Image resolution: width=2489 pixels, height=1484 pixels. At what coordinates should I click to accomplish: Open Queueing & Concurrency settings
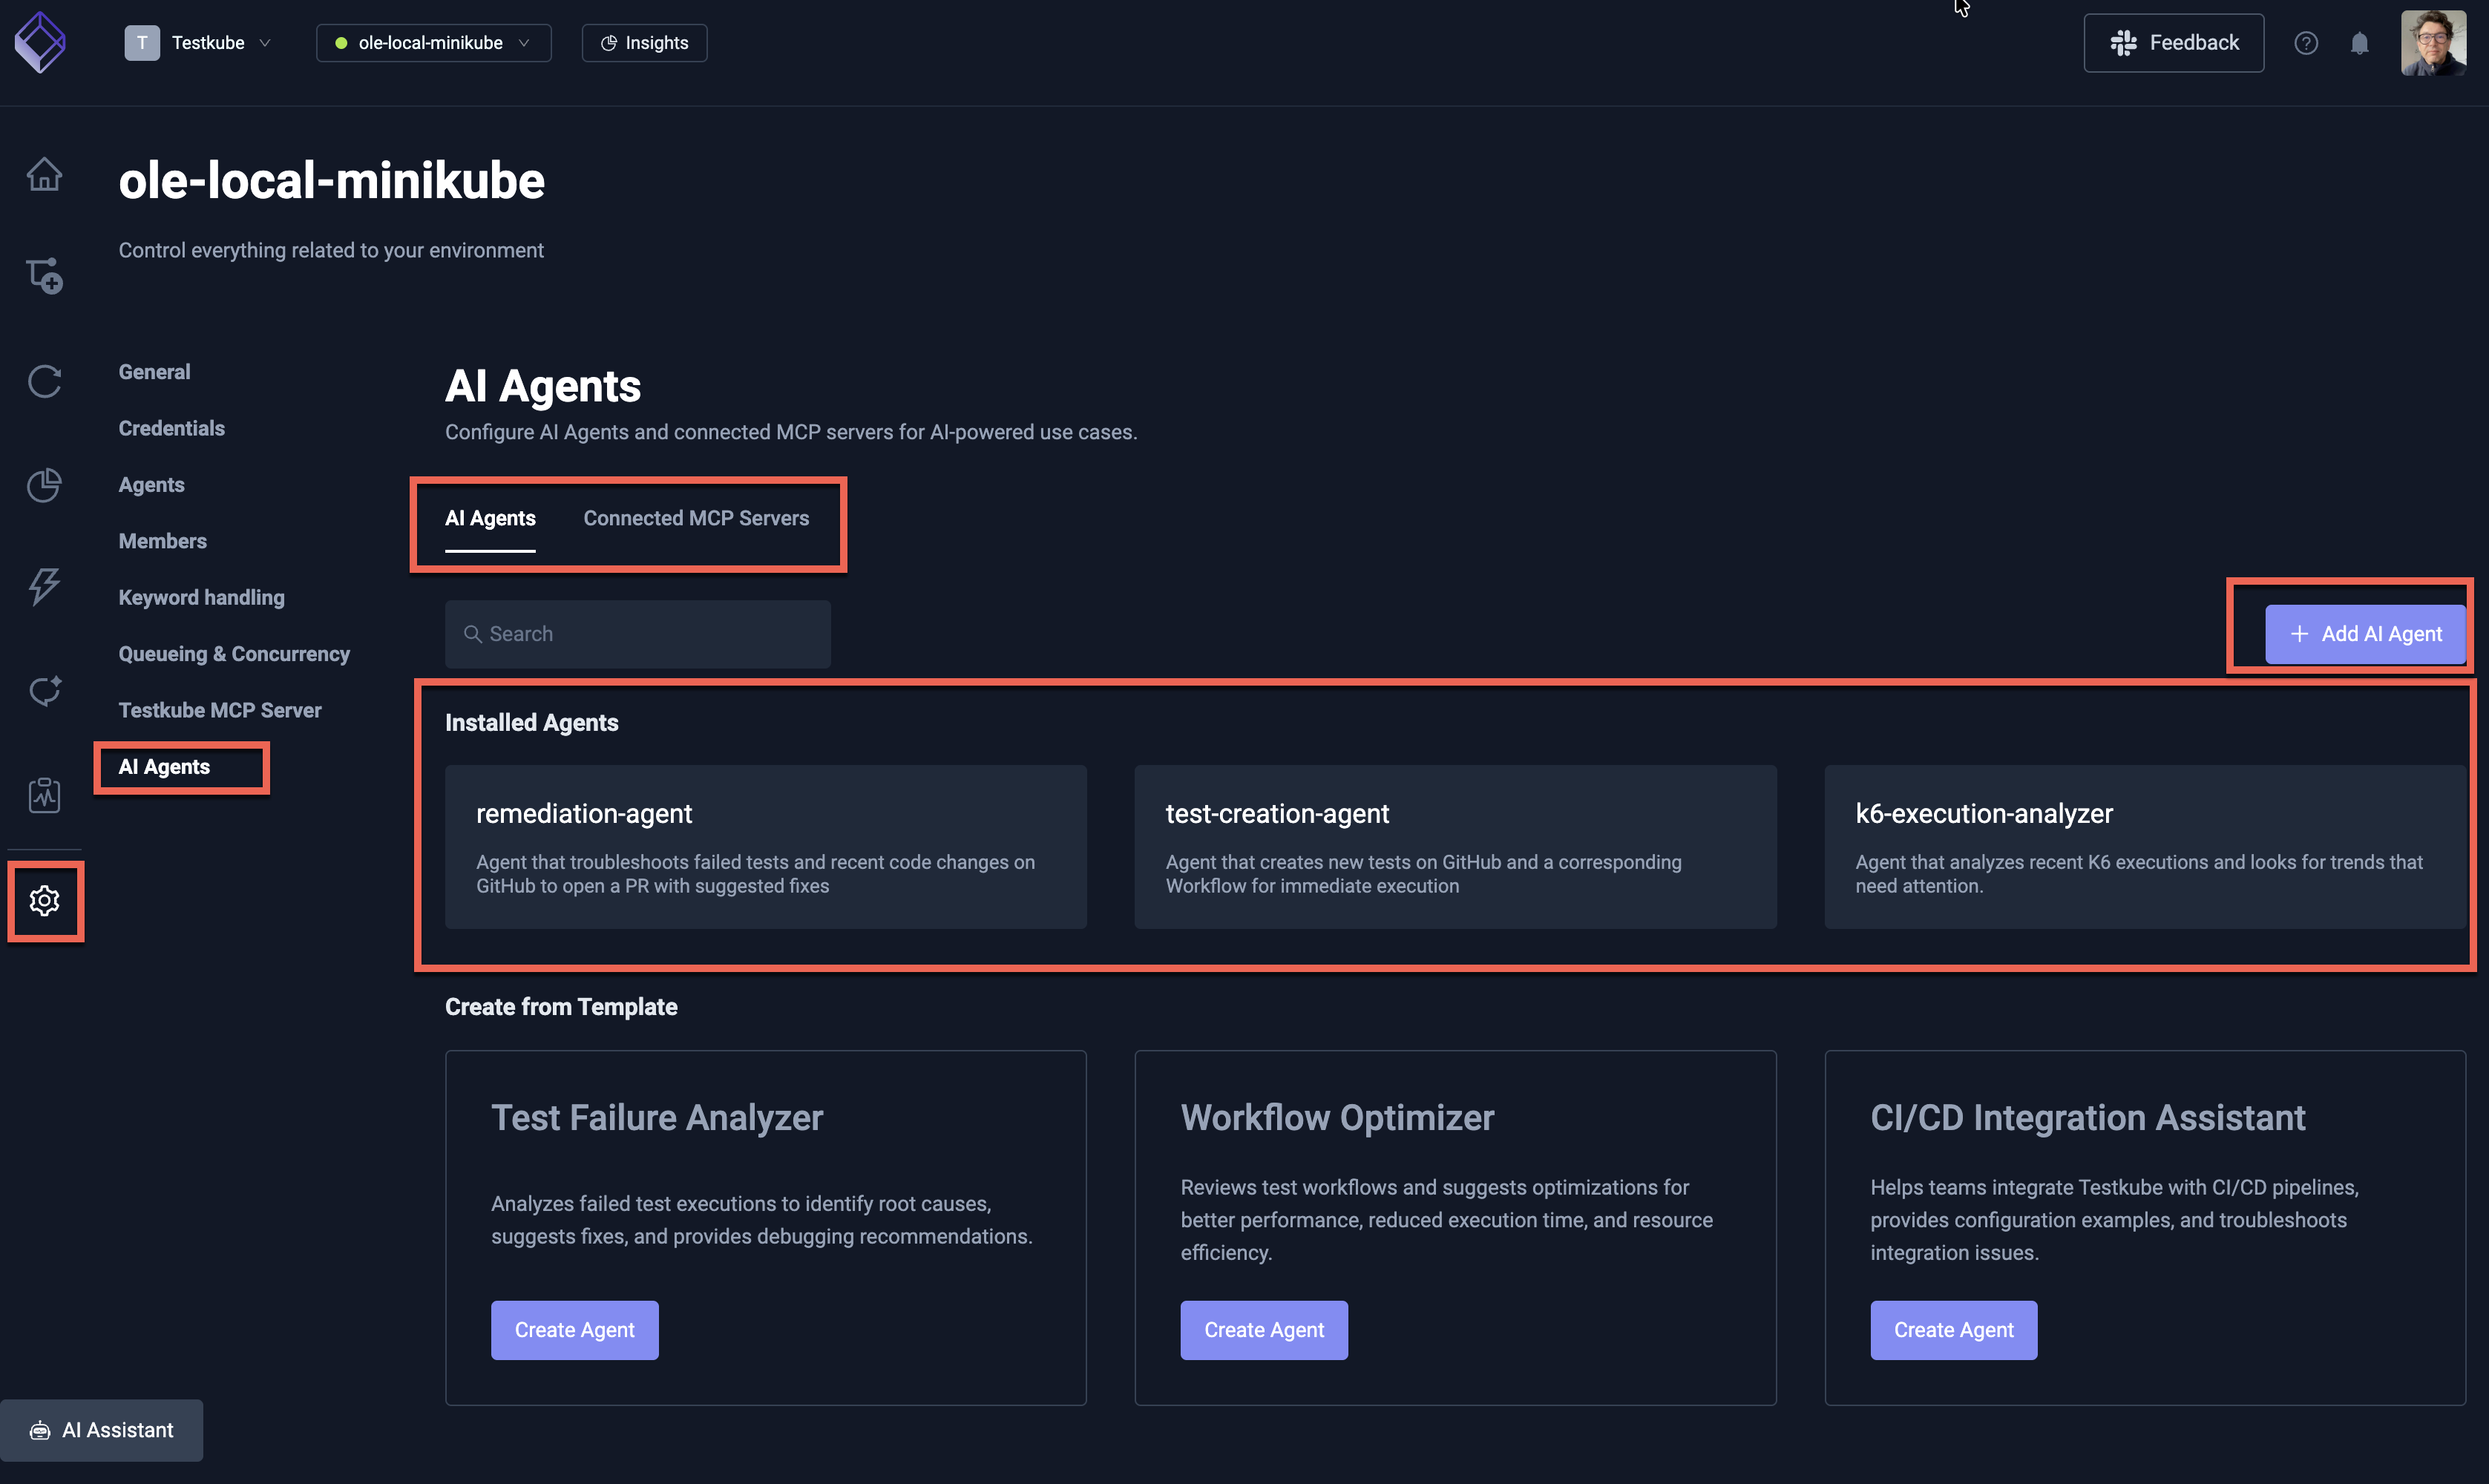(234, 654)
